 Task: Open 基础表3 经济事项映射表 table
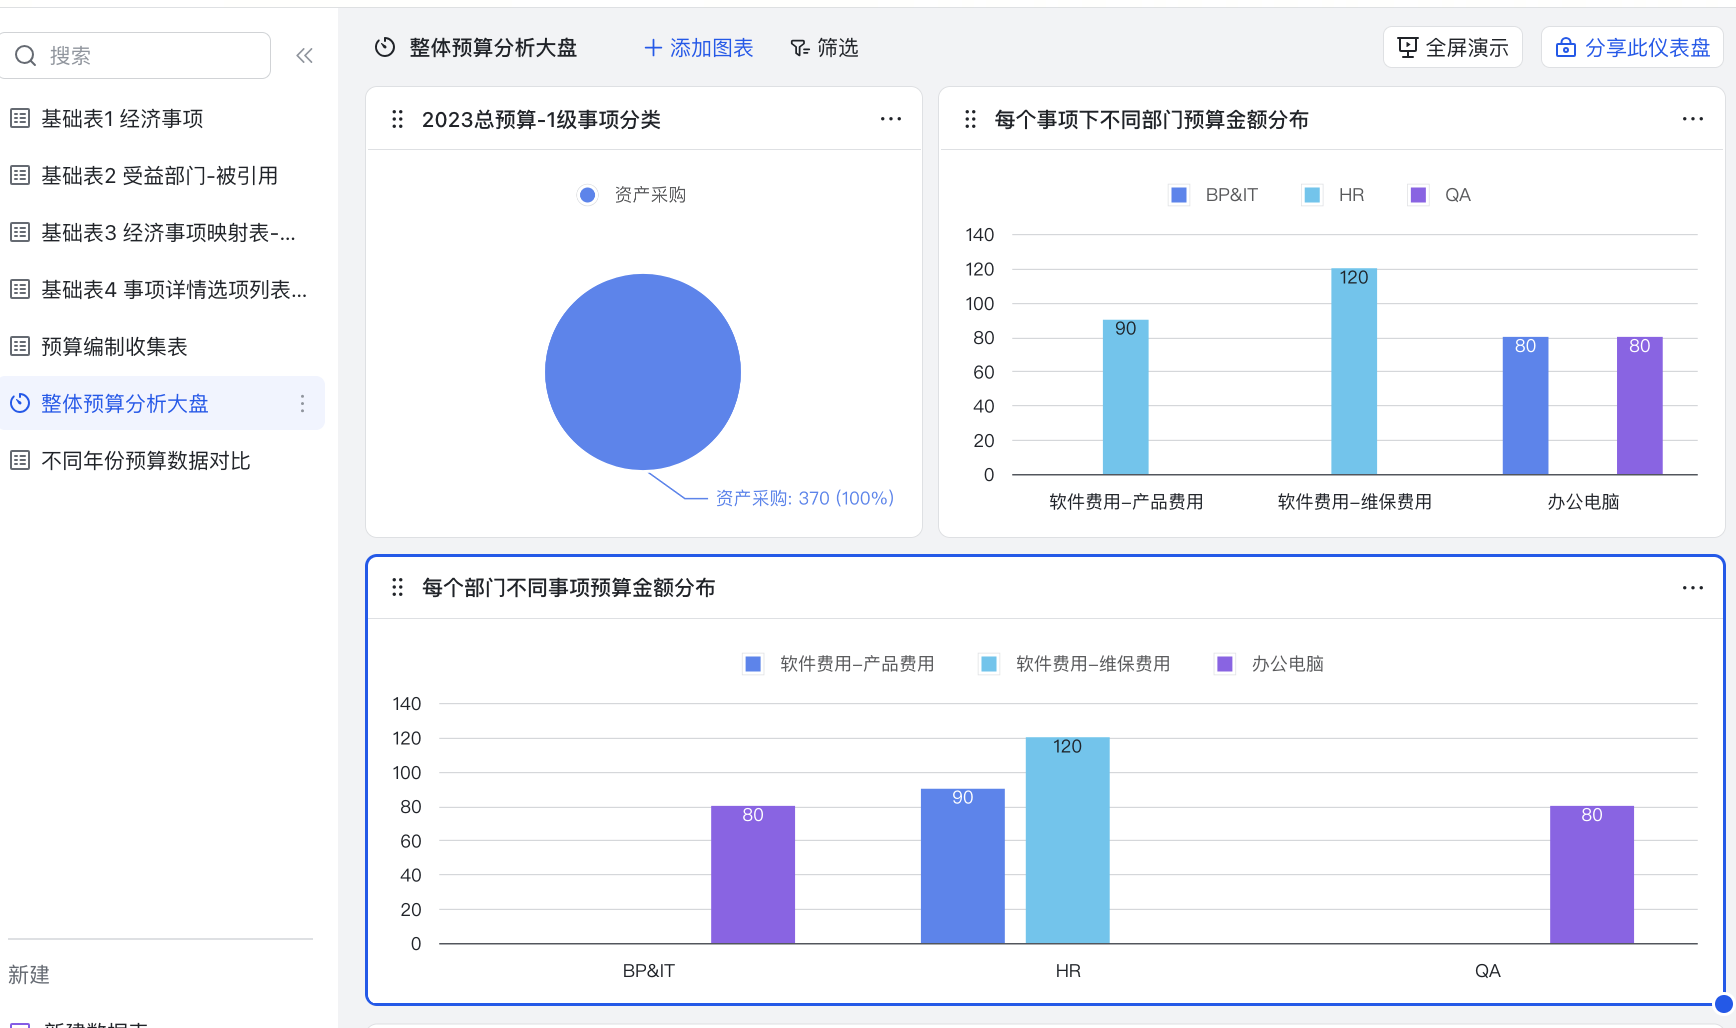point(162,232)
